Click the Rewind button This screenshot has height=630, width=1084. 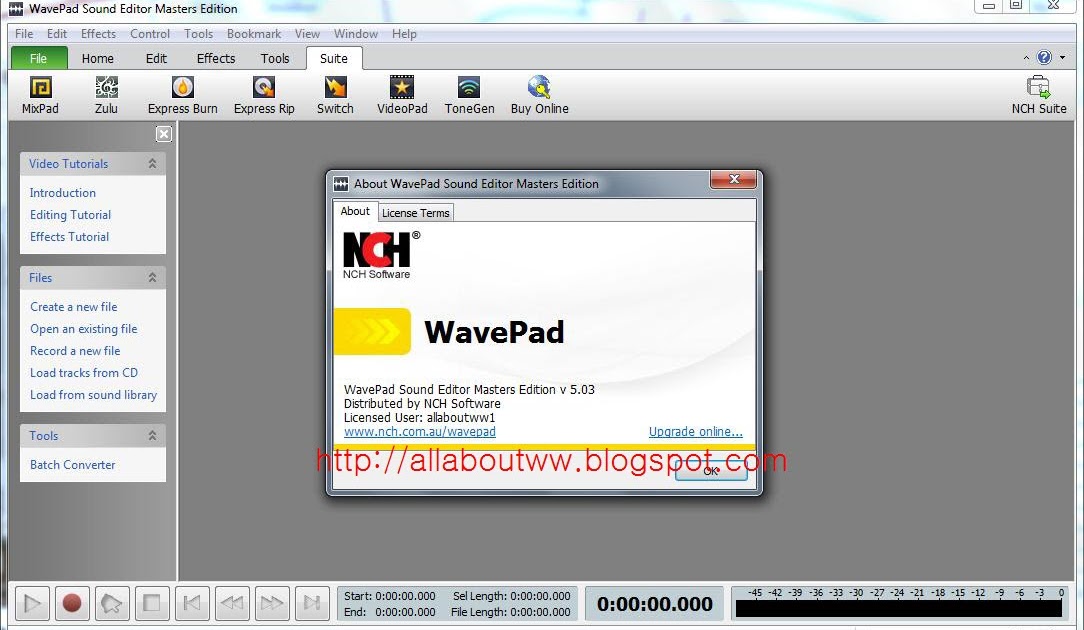232,604
